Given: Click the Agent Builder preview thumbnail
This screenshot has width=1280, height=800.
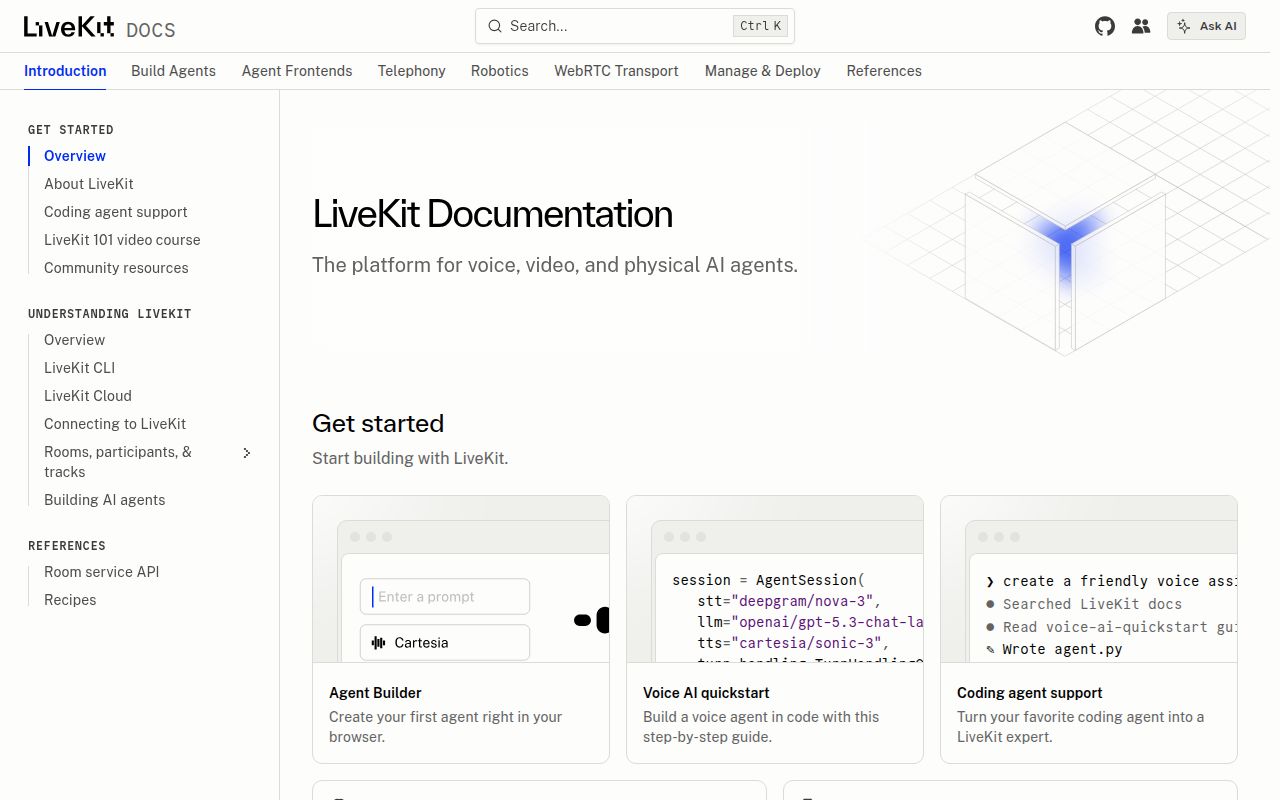Looking at the screenshot, I should [x=461, y=579].
